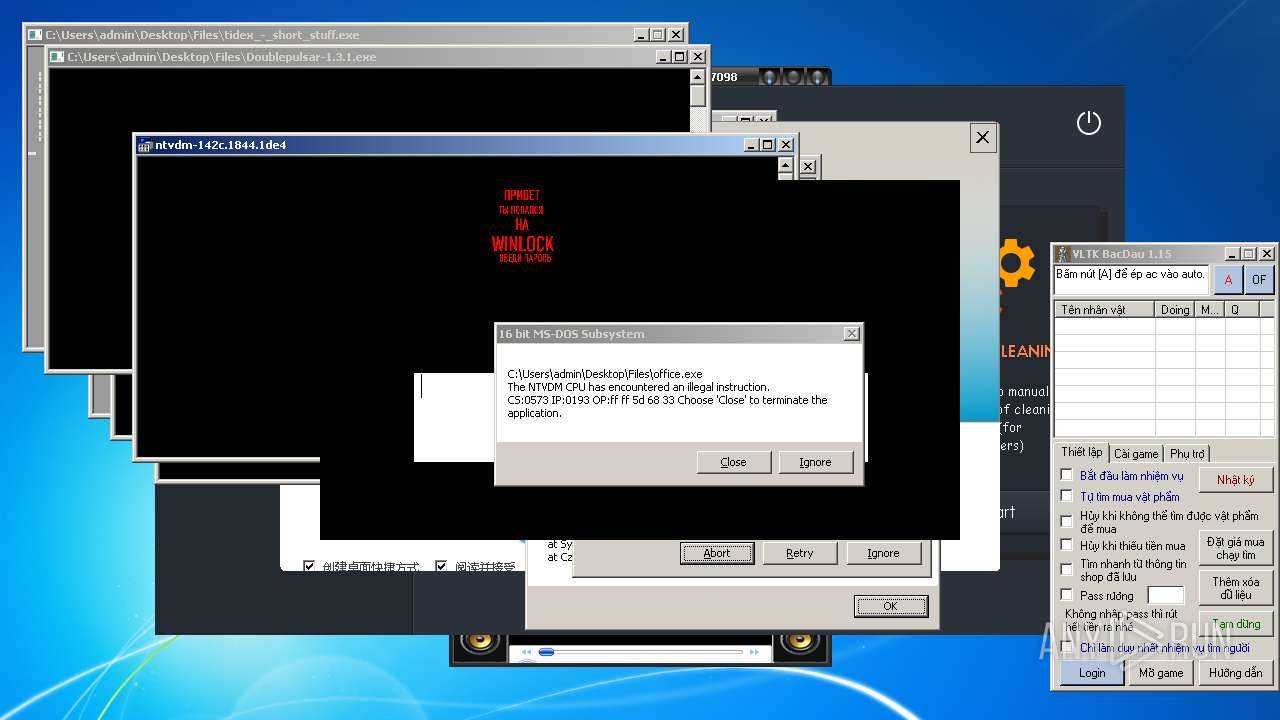This screenshot has height=720, width=1280.
Task: Click the Doublepulsar console title bar icon
Action: click(57, 57)
